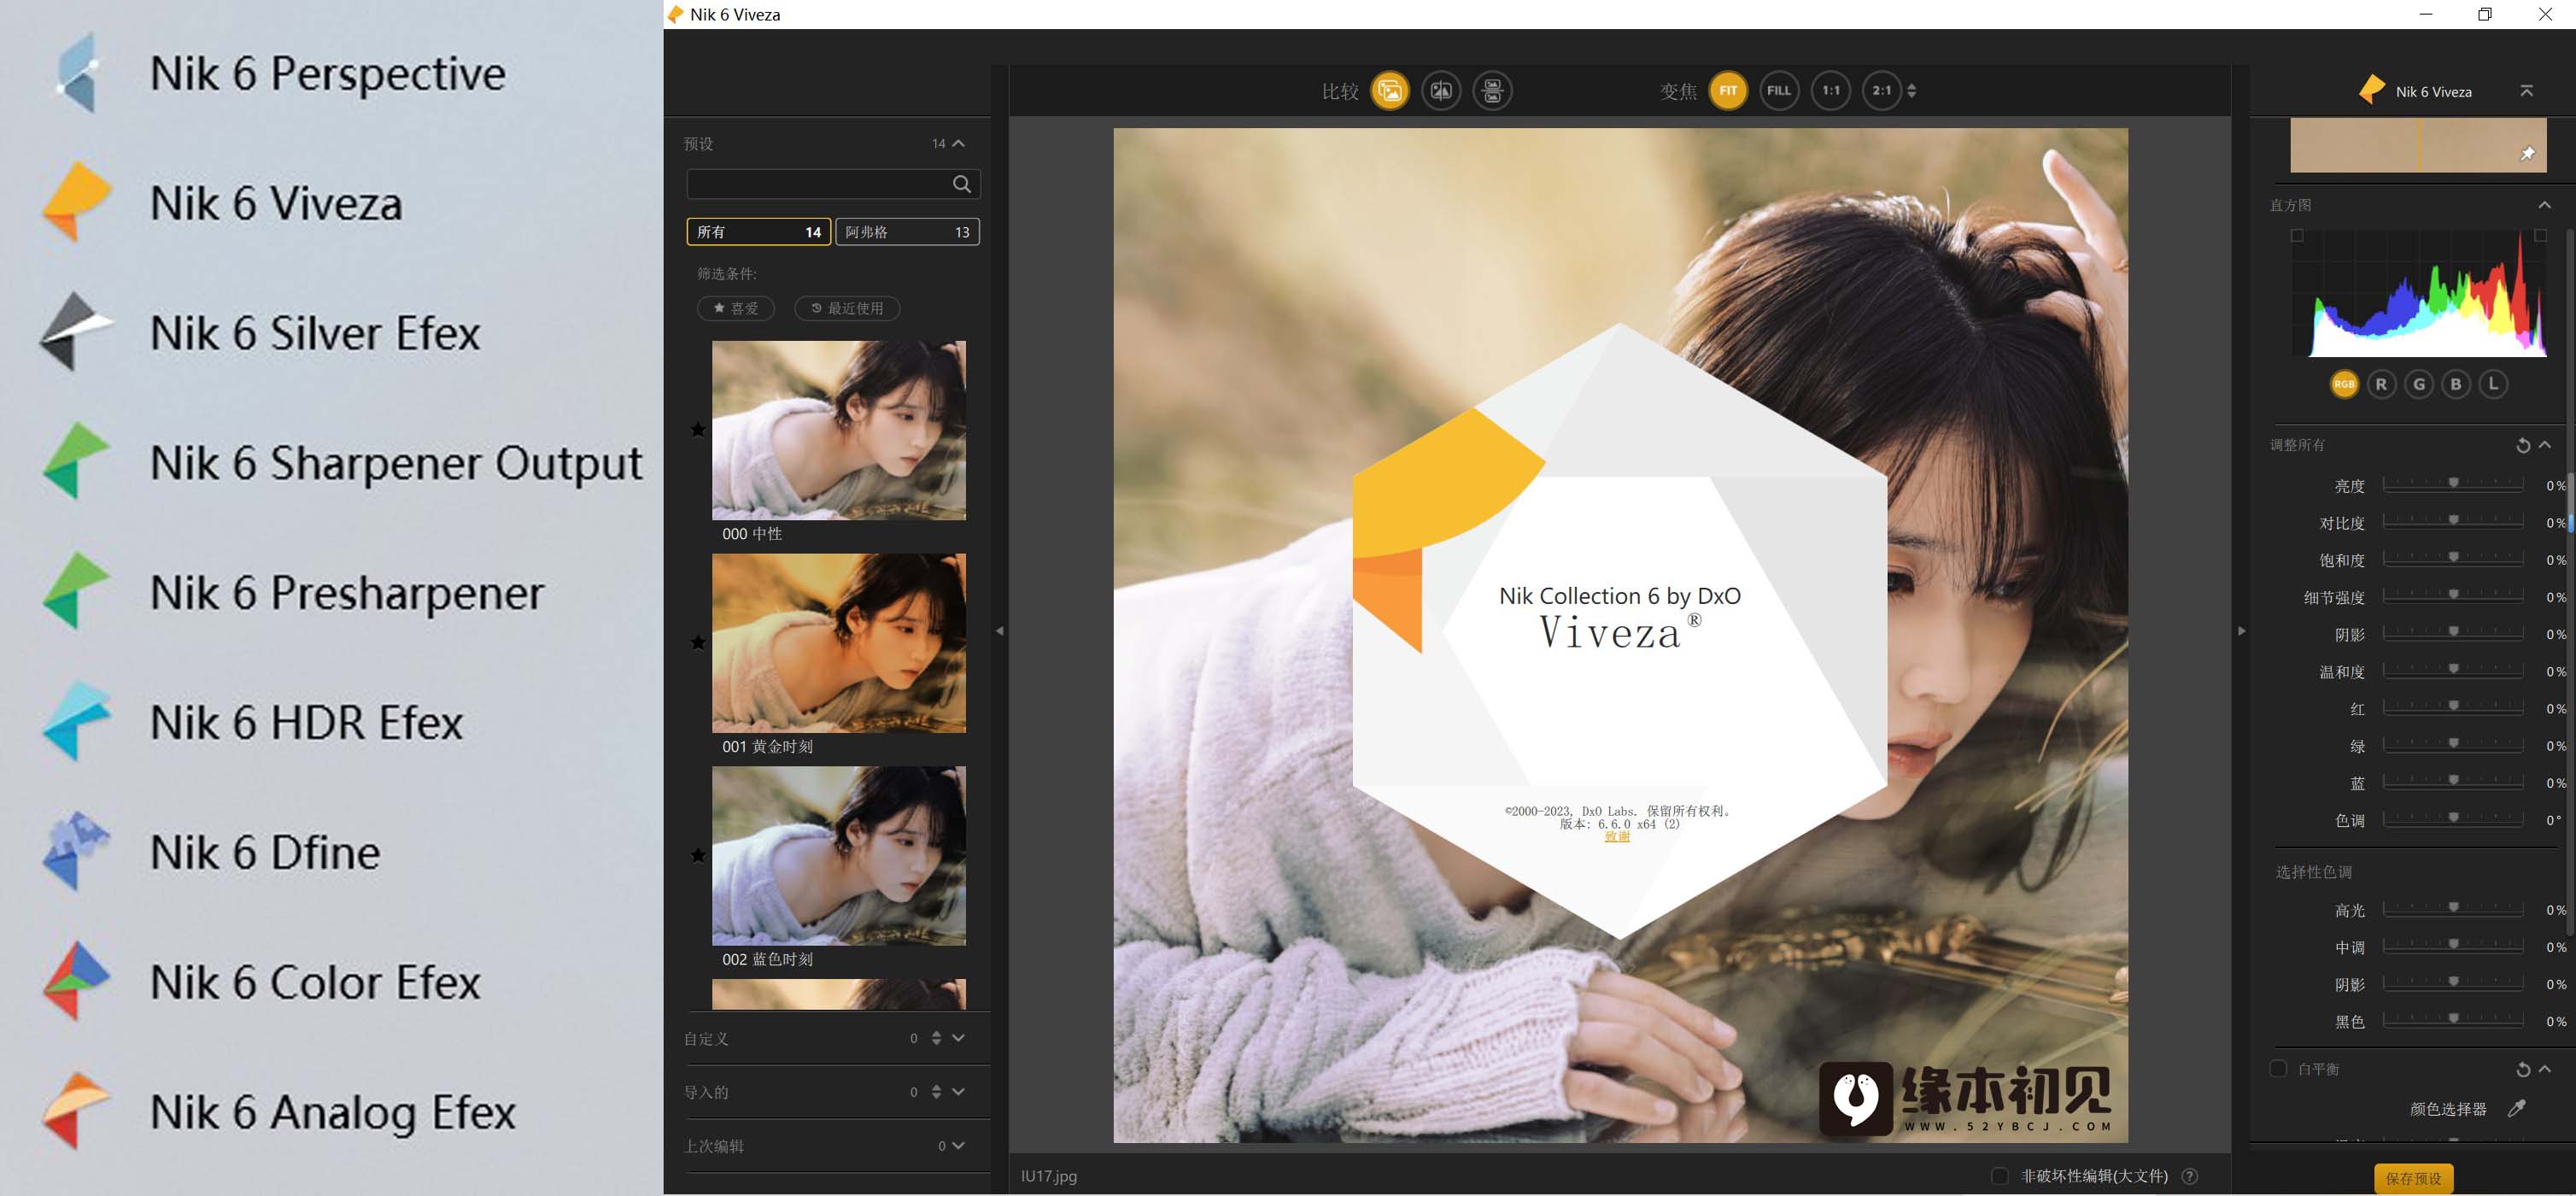The image size is (2576, 1196).
Task: Toggle favorite star for 002 蓝色时刻
Action: click(698, 856)
